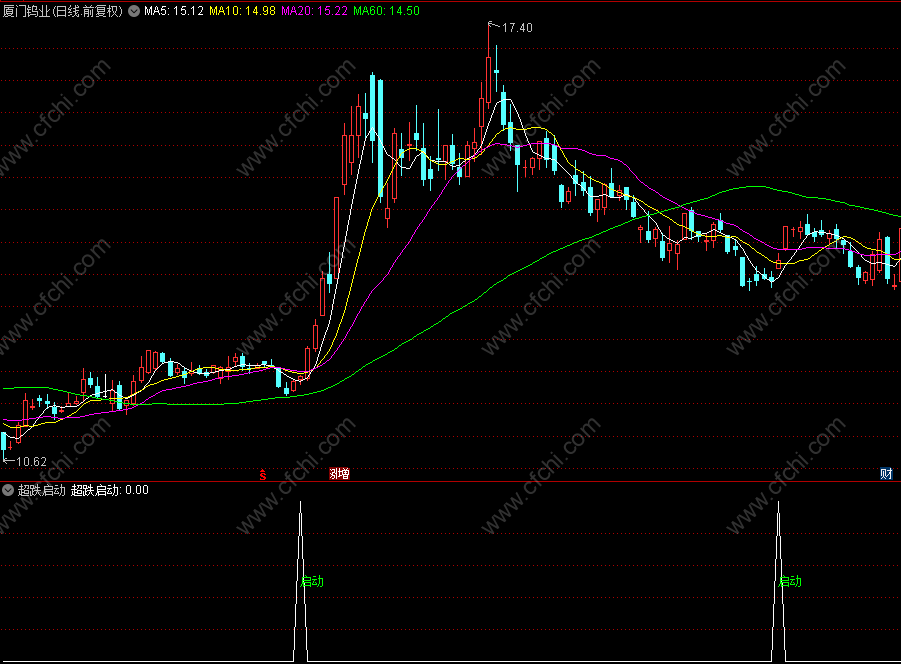The image size is (901, 664).
Task: Expand the 超跌启动 indicator dropdown arrow
Action: (x=7, y=490)
